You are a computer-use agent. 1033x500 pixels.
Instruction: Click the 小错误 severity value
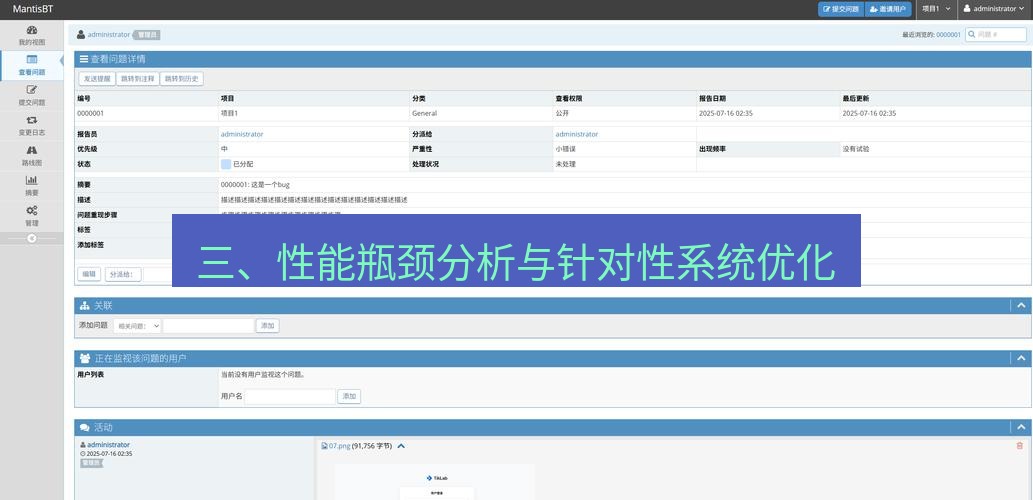tap(565, 149)
